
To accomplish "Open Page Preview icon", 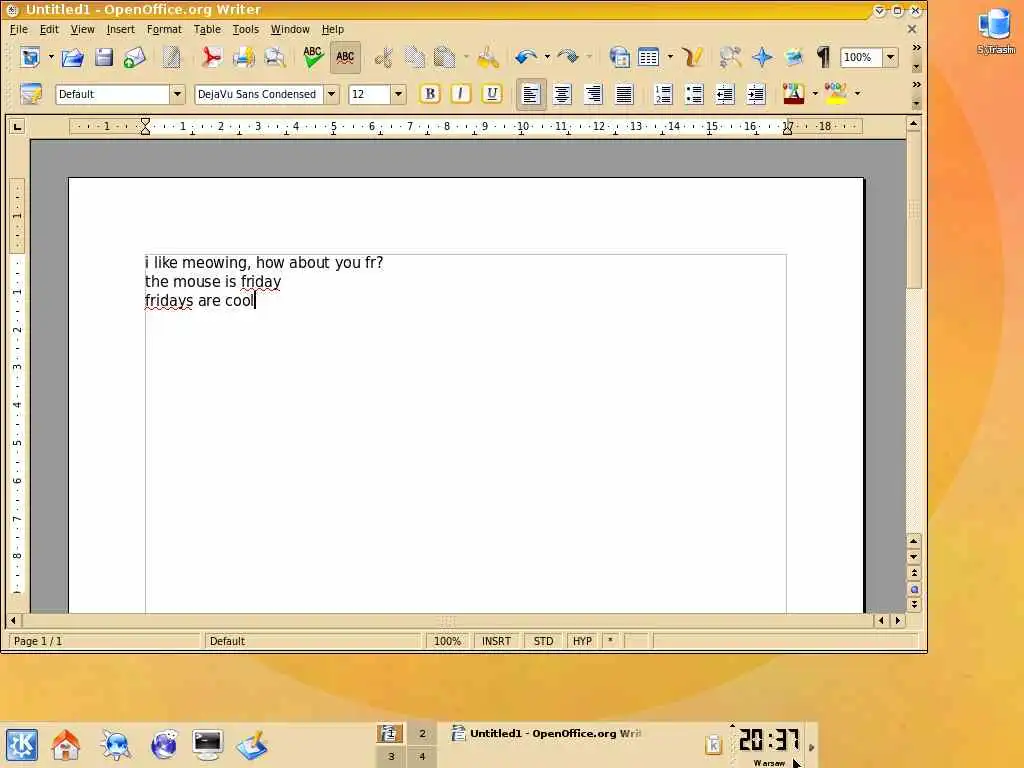I will (275, 57).
